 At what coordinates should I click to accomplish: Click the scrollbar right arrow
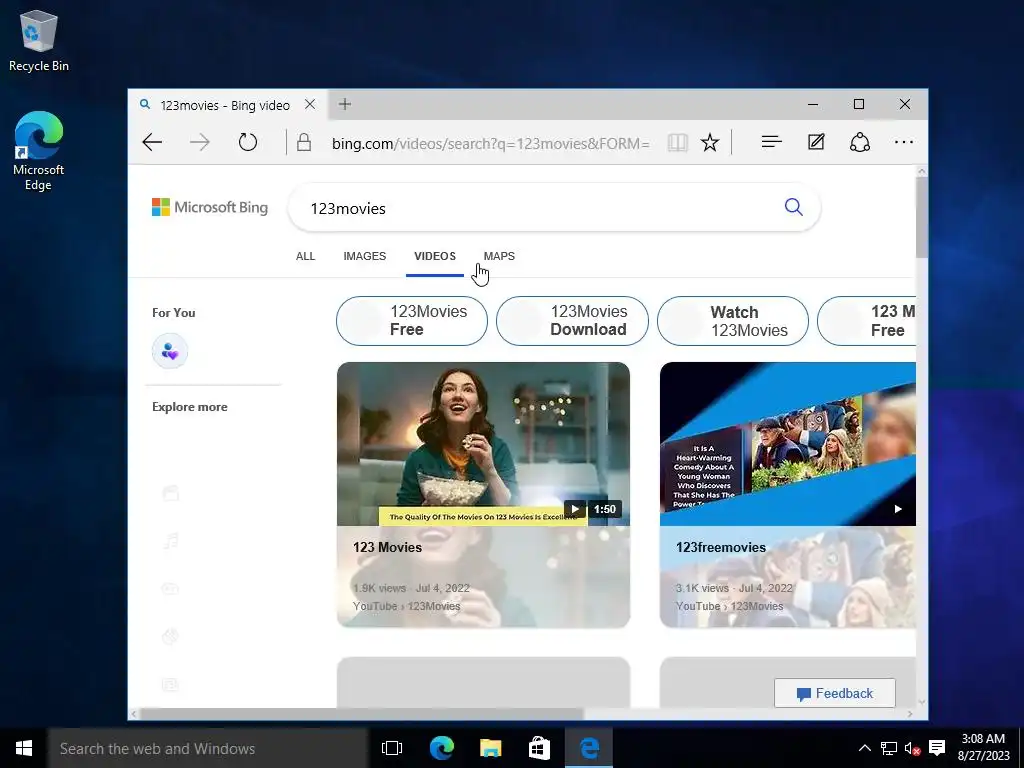click(x=910, y=714)
